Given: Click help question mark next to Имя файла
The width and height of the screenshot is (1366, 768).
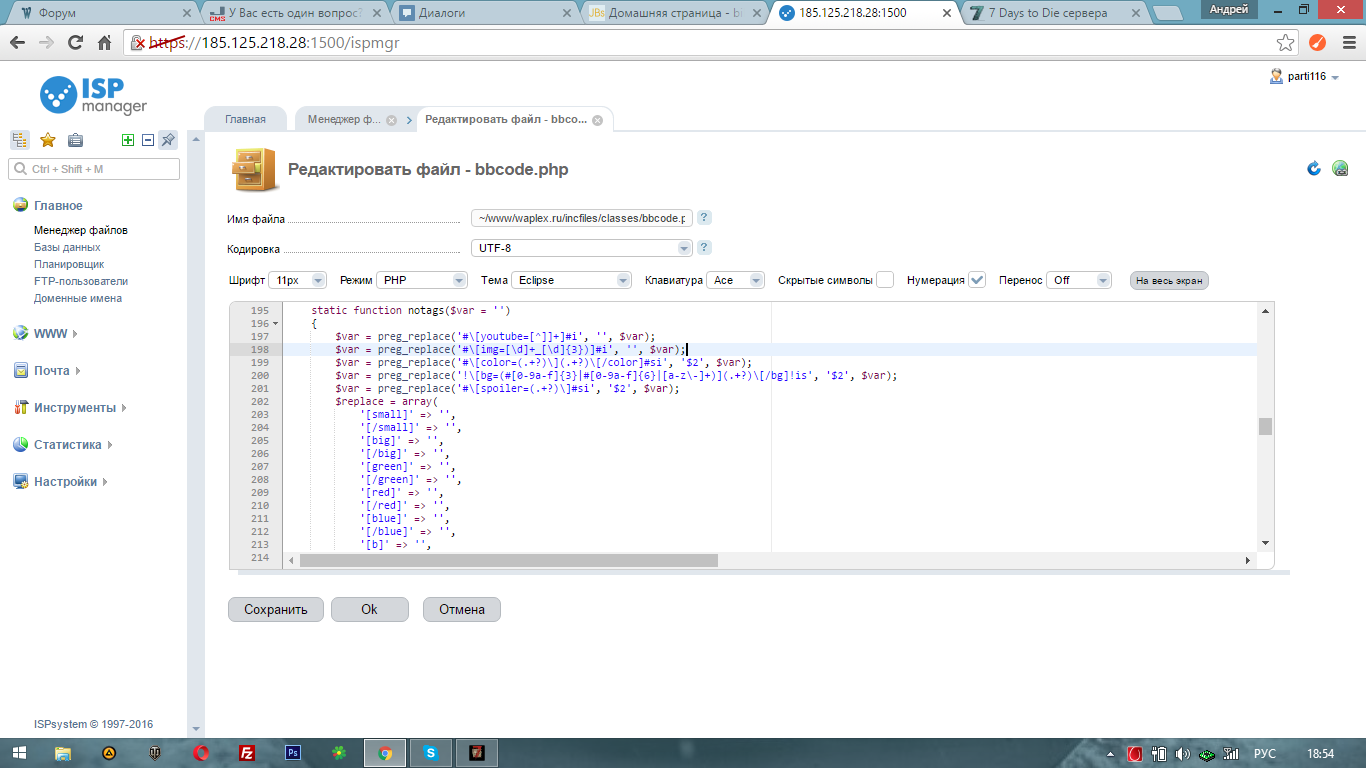Looking at the screenshot, I should tap(704, 218).
